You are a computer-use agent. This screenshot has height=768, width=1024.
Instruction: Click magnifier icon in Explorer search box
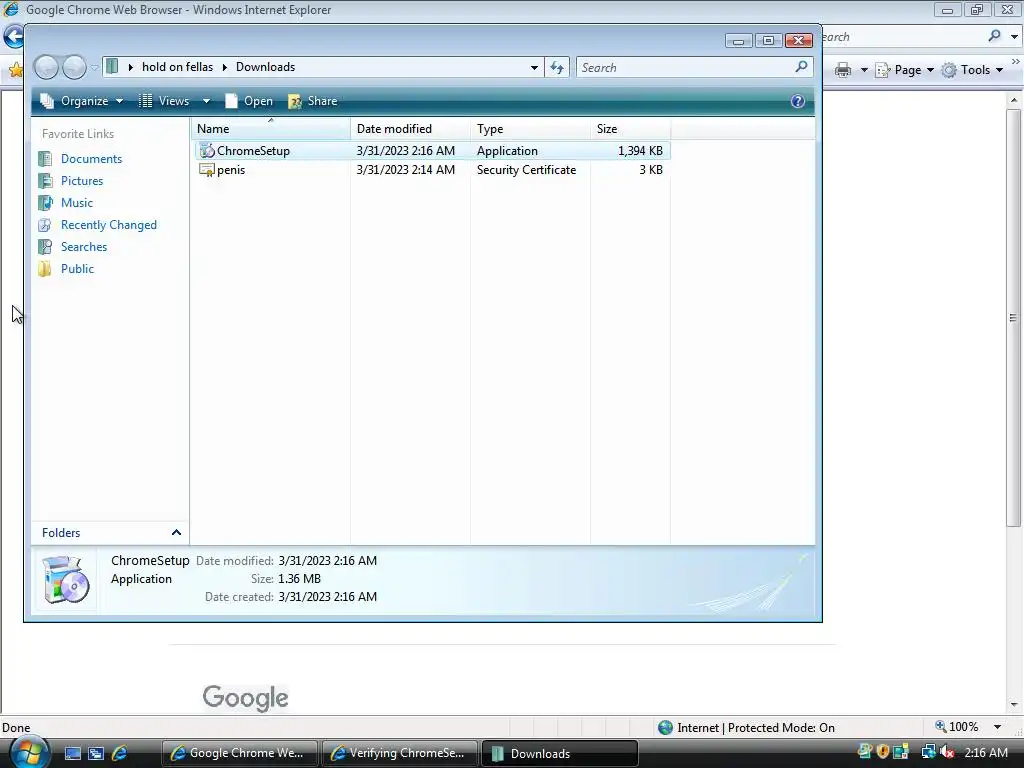tap(801, 67)
